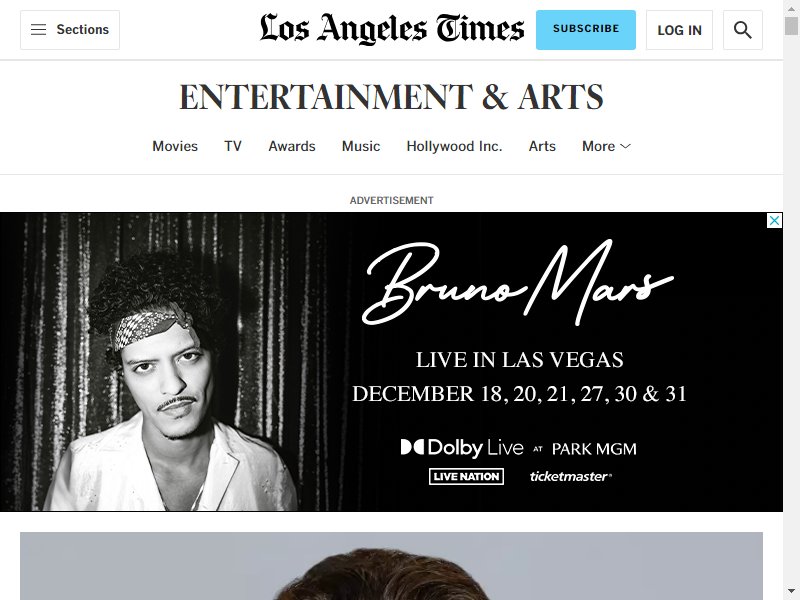Open the Music section
This screenshot has height=600, width=800.
click(x=361, y=146)
